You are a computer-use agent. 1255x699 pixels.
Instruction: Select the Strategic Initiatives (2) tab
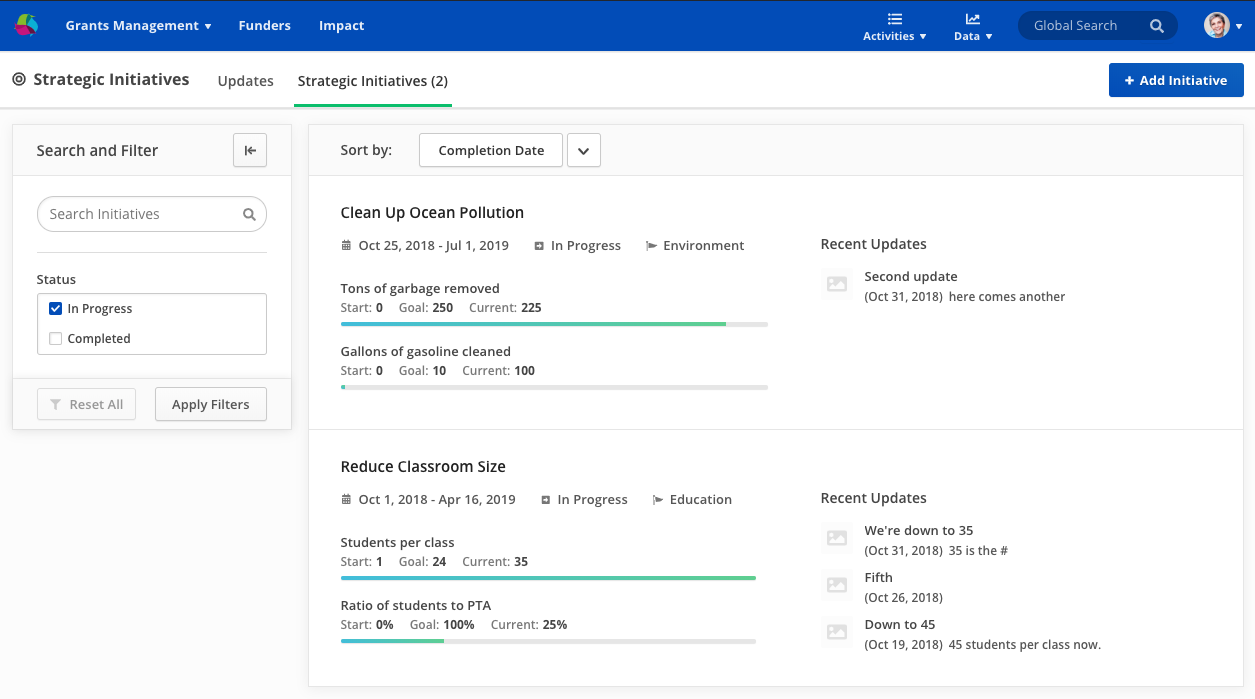pos(373,81)
